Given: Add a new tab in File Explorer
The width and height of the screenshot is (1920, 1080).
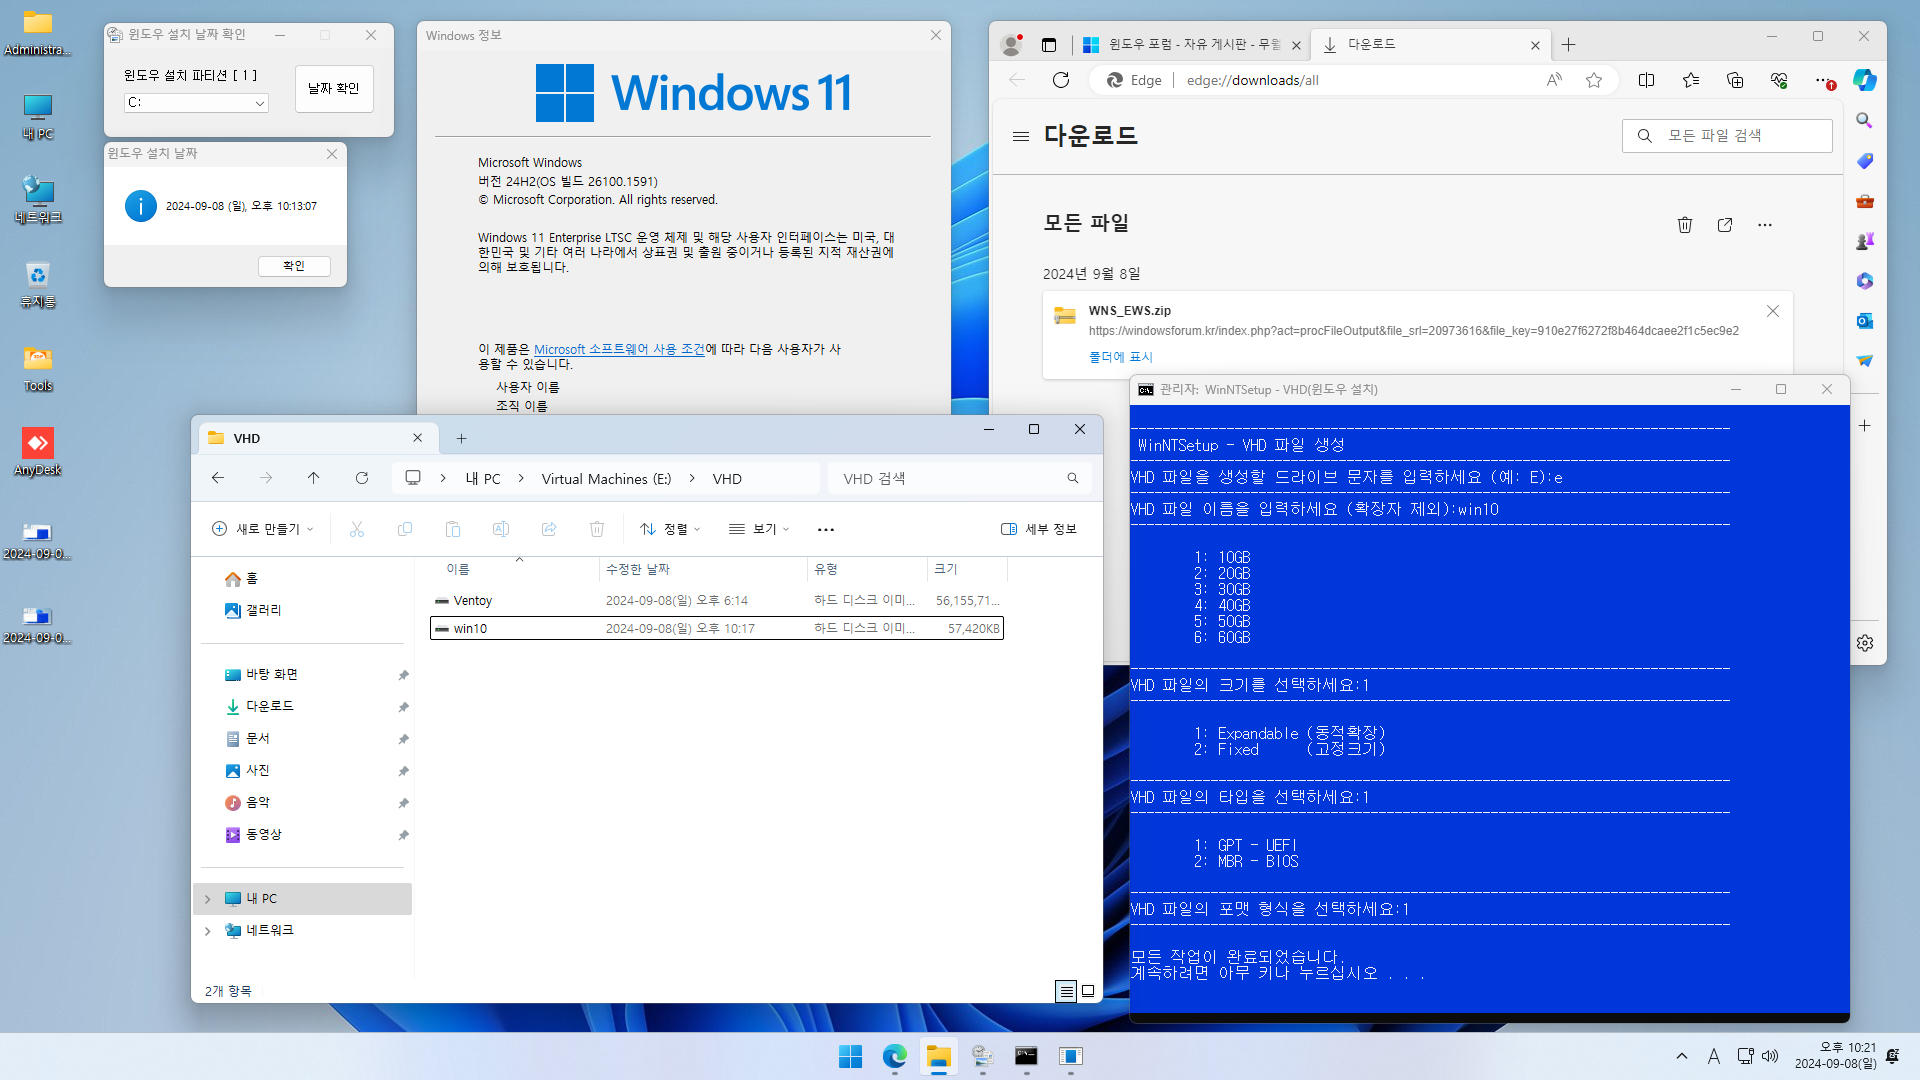Looking at the screenshot, I should pos(461,439).
